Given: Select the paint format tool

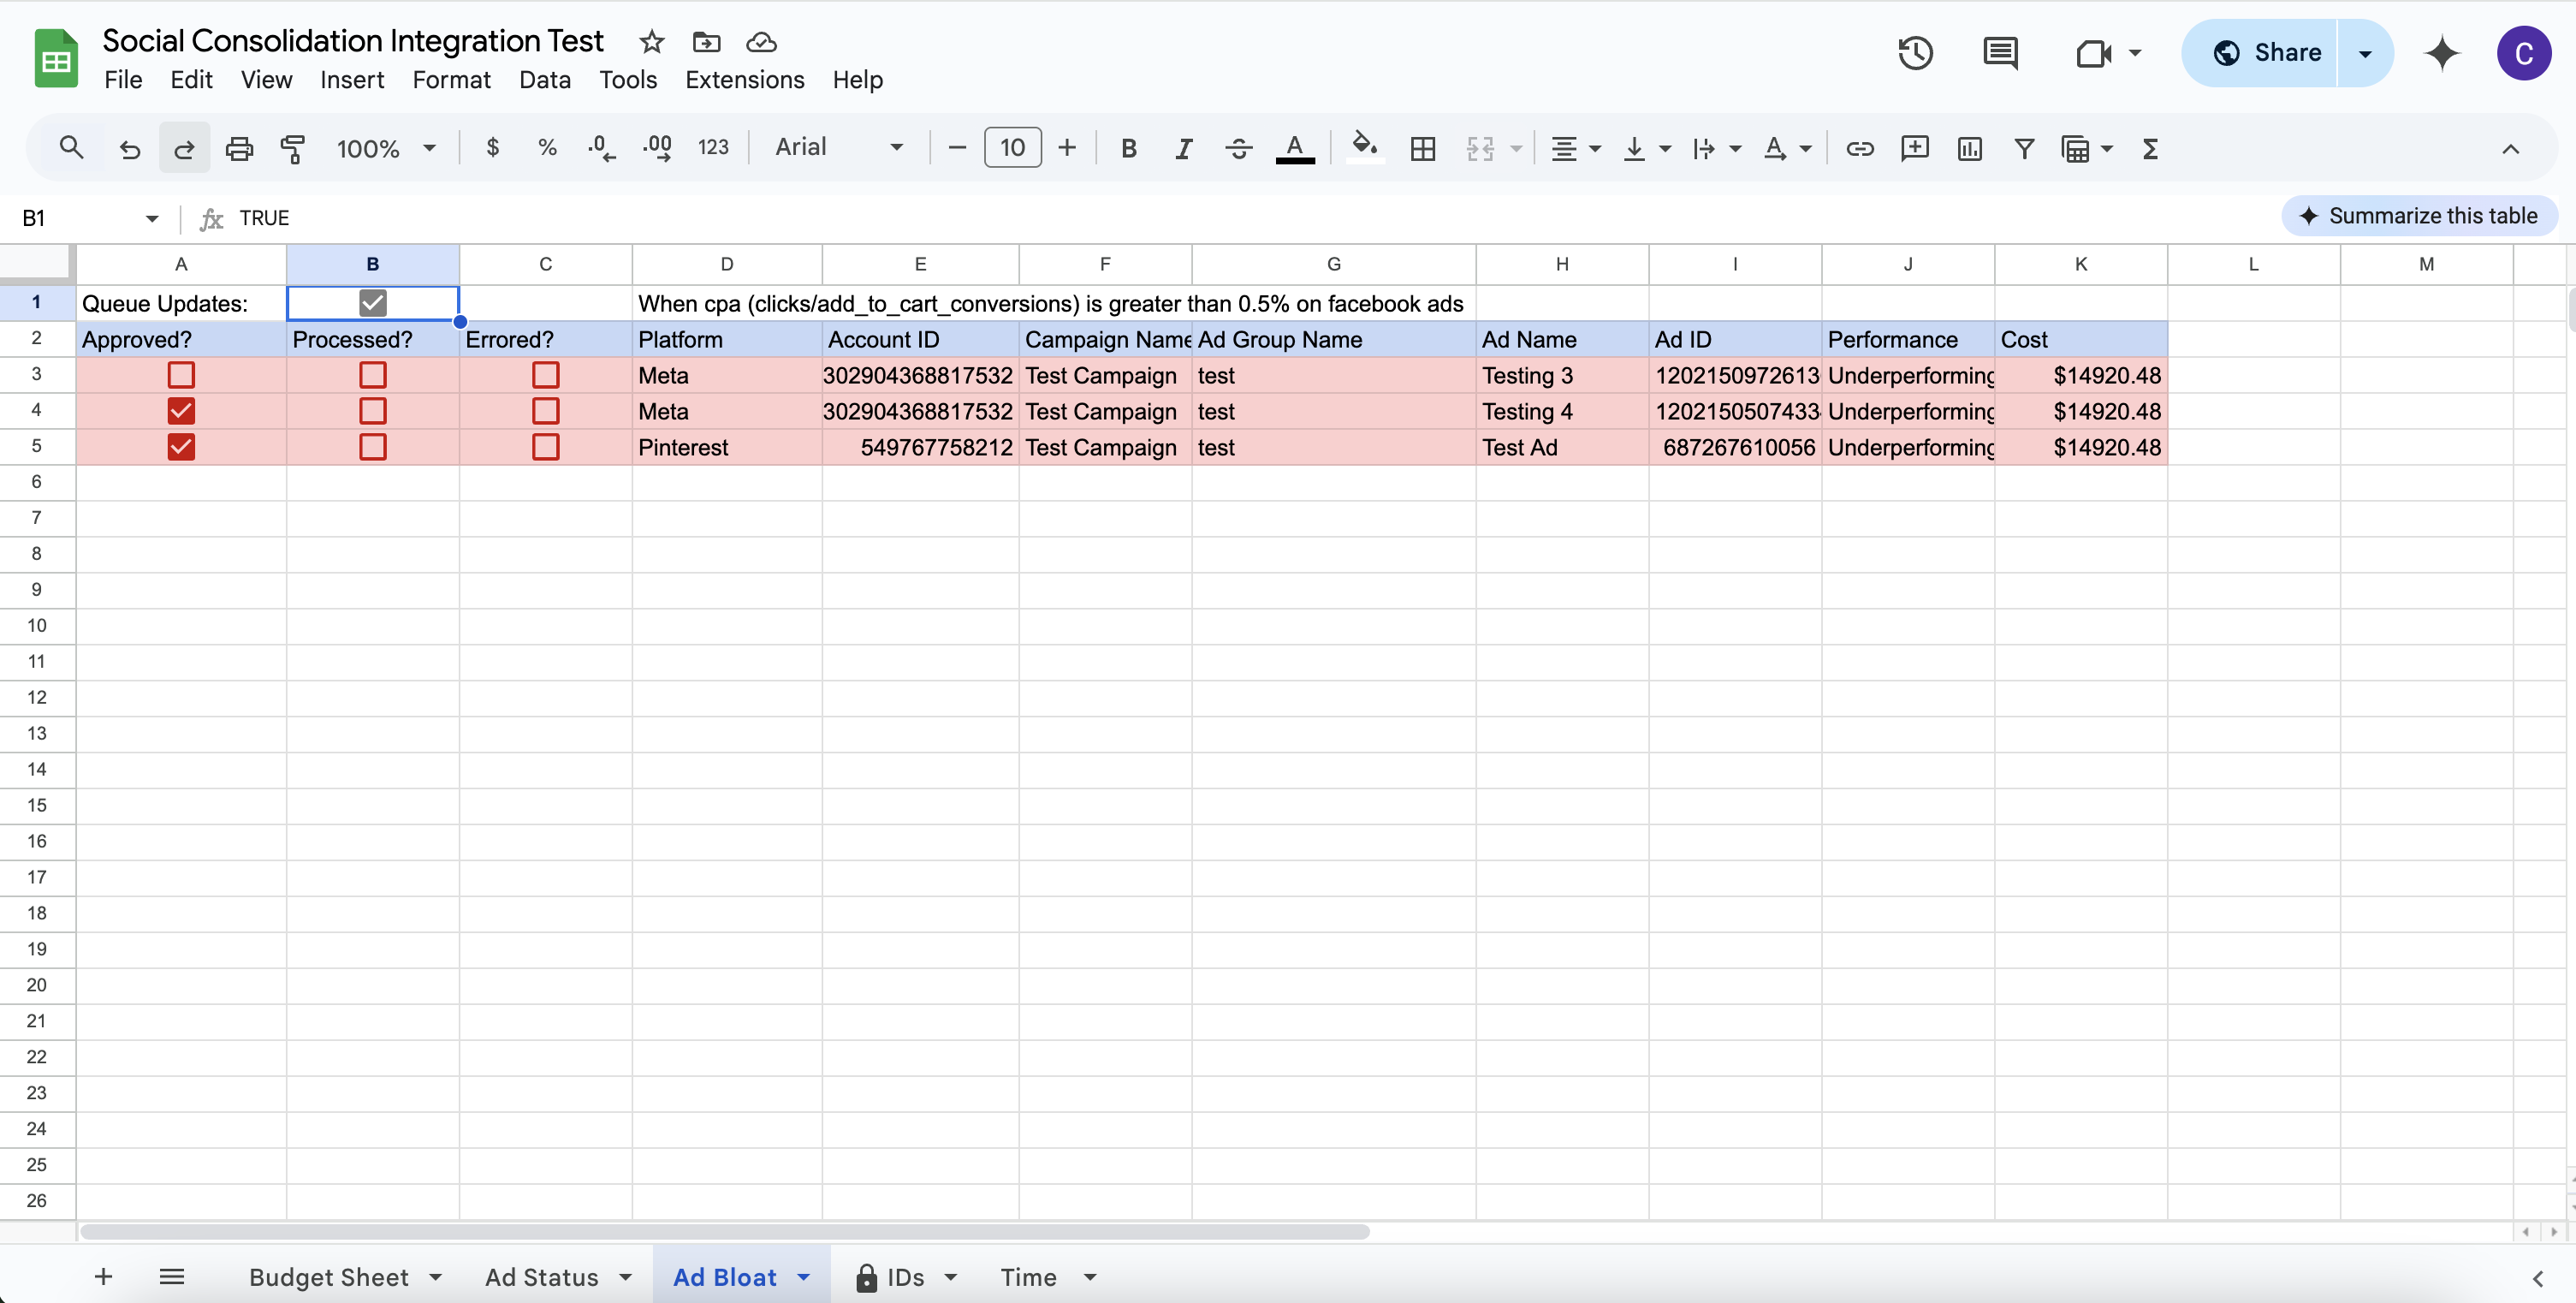Looking at the screenshot, I should click(292, 148).
